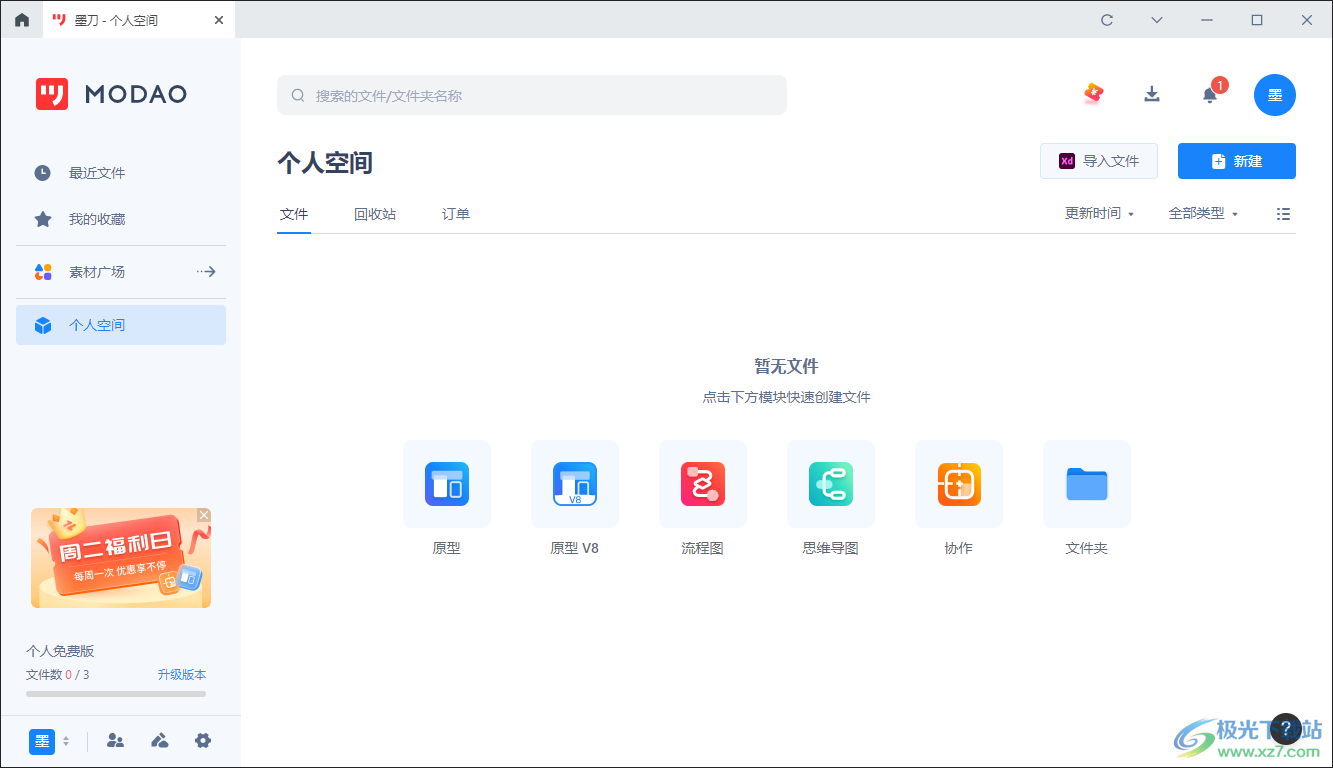This screenshot has height=768, width=1333.
Task: Open the 更新时间 sort dropdown
Action: [1099, 213]
